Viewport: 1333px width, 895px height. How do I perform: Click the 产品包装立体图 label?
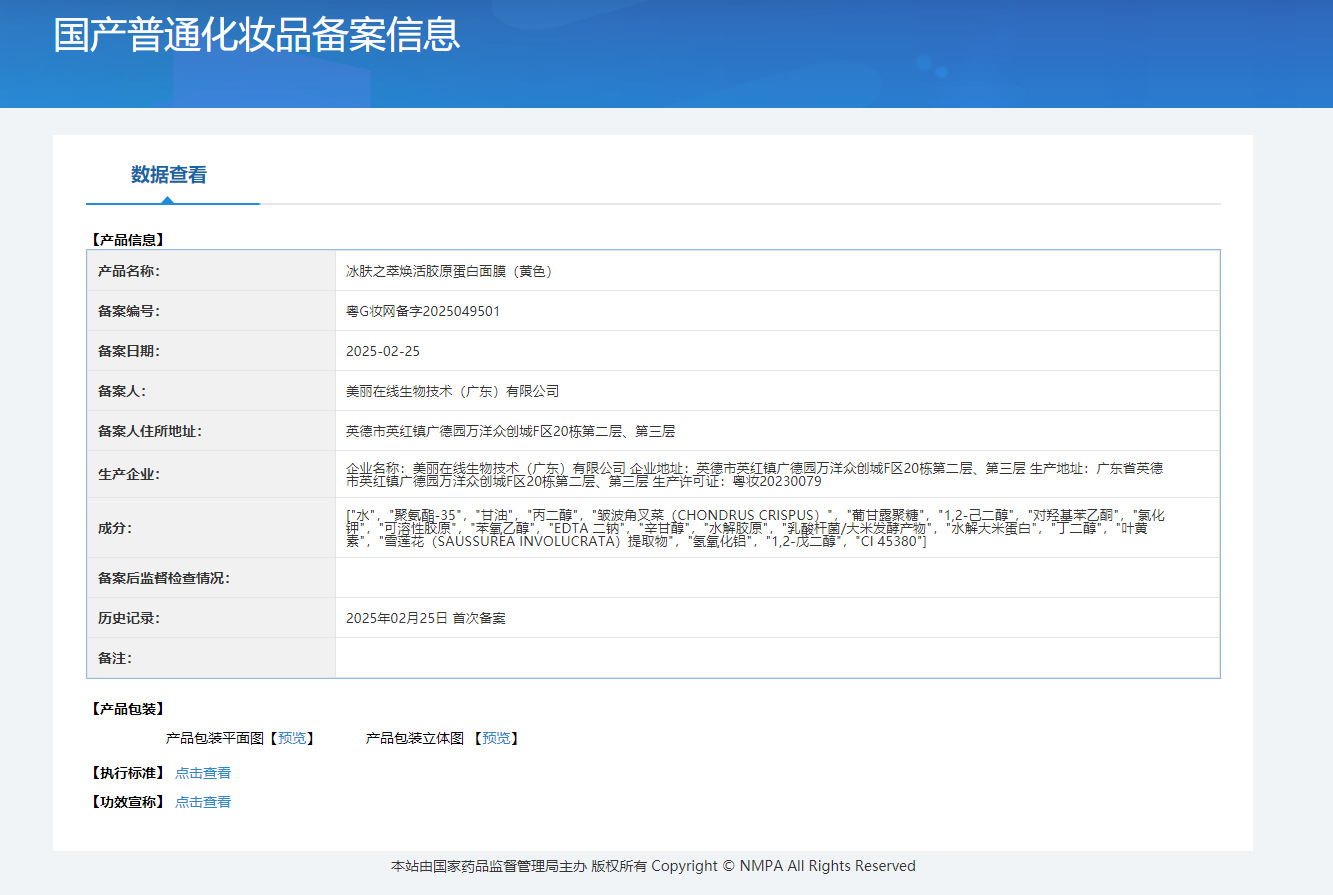tap(415, 738)
